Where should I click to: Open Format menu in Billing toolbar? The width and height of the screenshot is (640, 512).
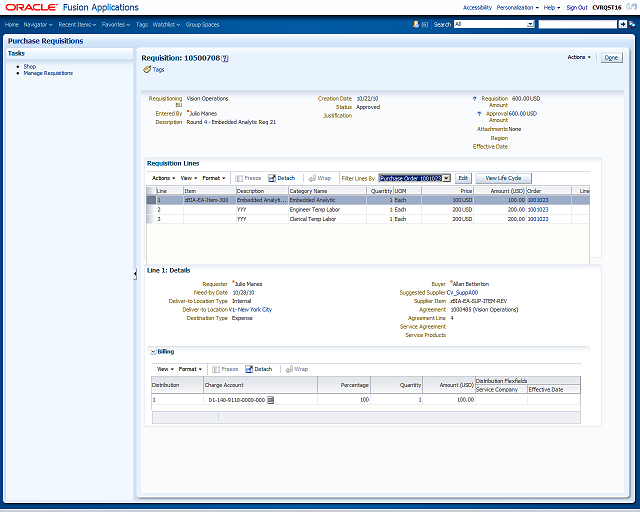tap(190, 369)
